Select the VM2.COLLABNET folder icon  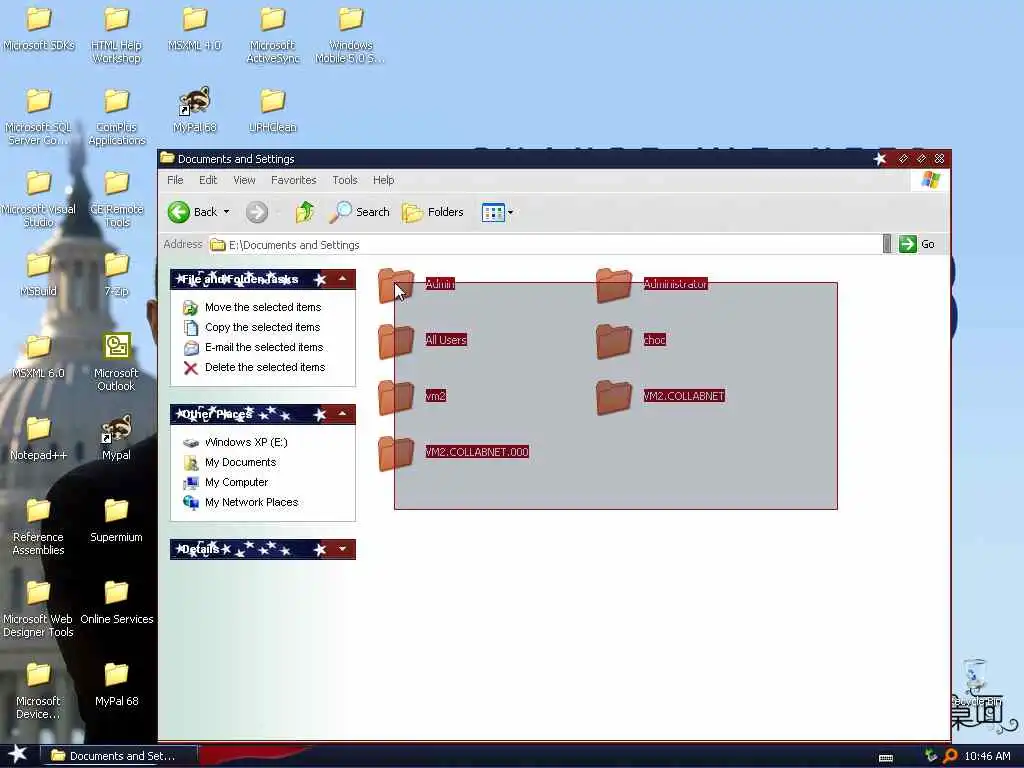[x=614, y=397]
